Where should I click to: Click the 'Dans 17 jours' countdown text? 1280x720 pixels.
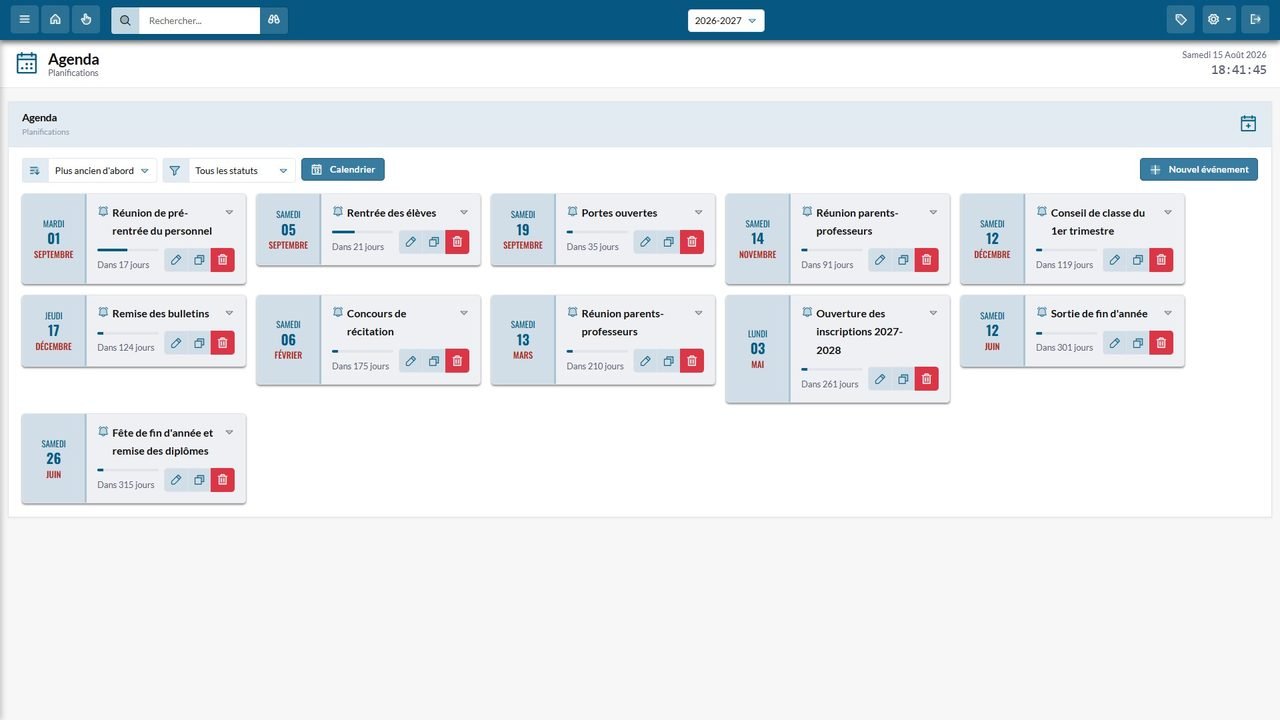(x=123, y=265)
